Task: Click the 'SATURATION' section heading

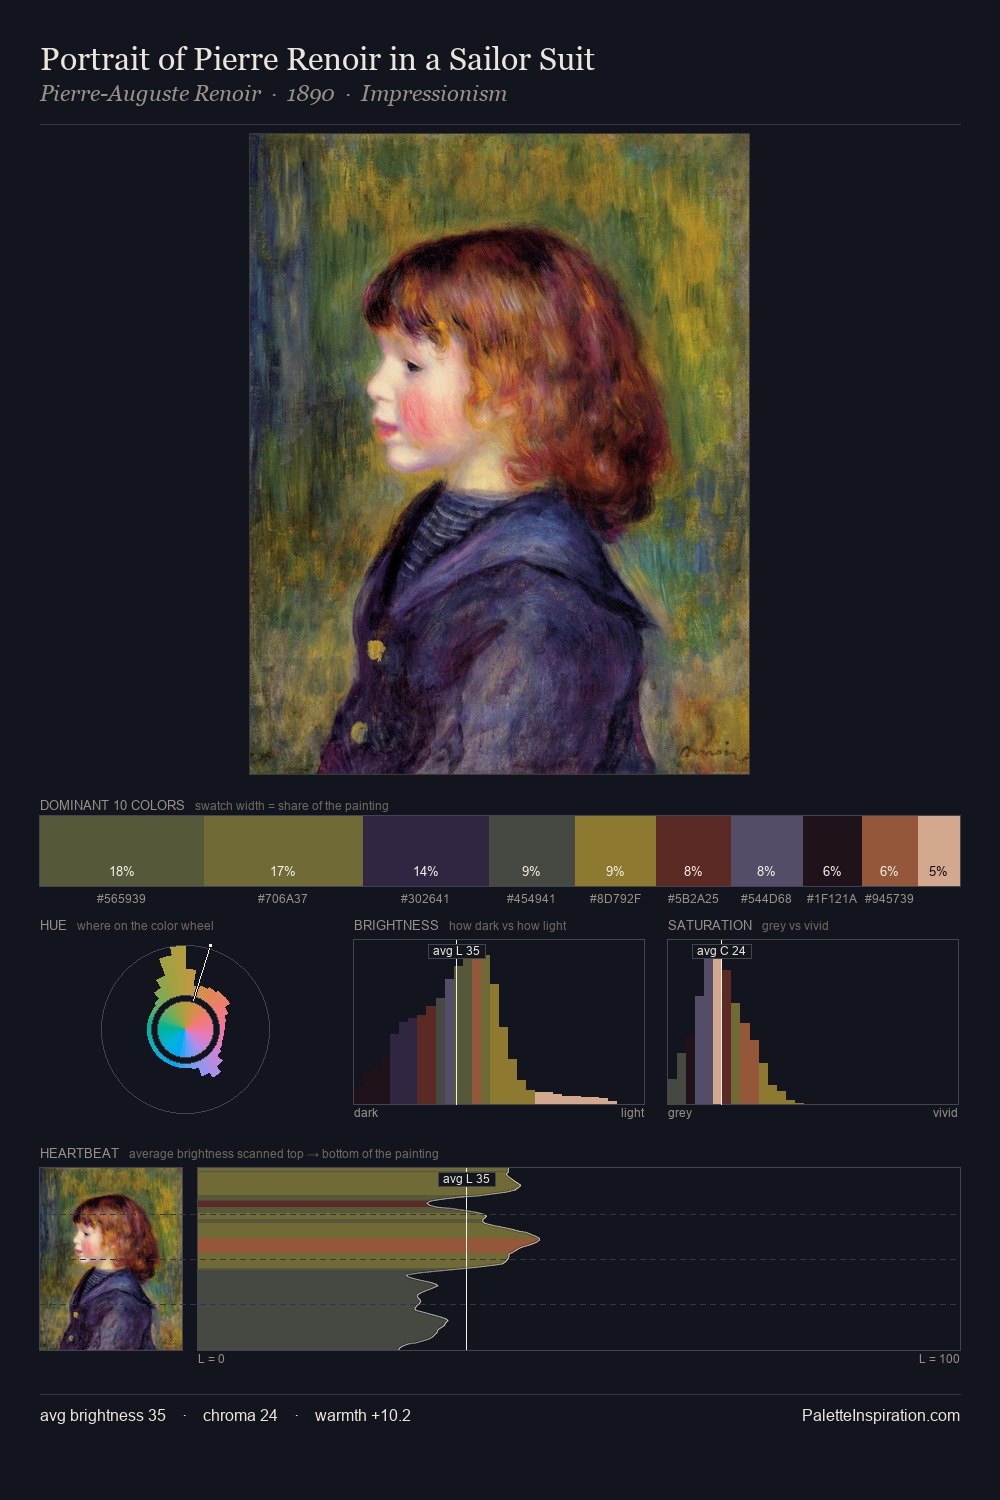Action: tap(710, 925)
